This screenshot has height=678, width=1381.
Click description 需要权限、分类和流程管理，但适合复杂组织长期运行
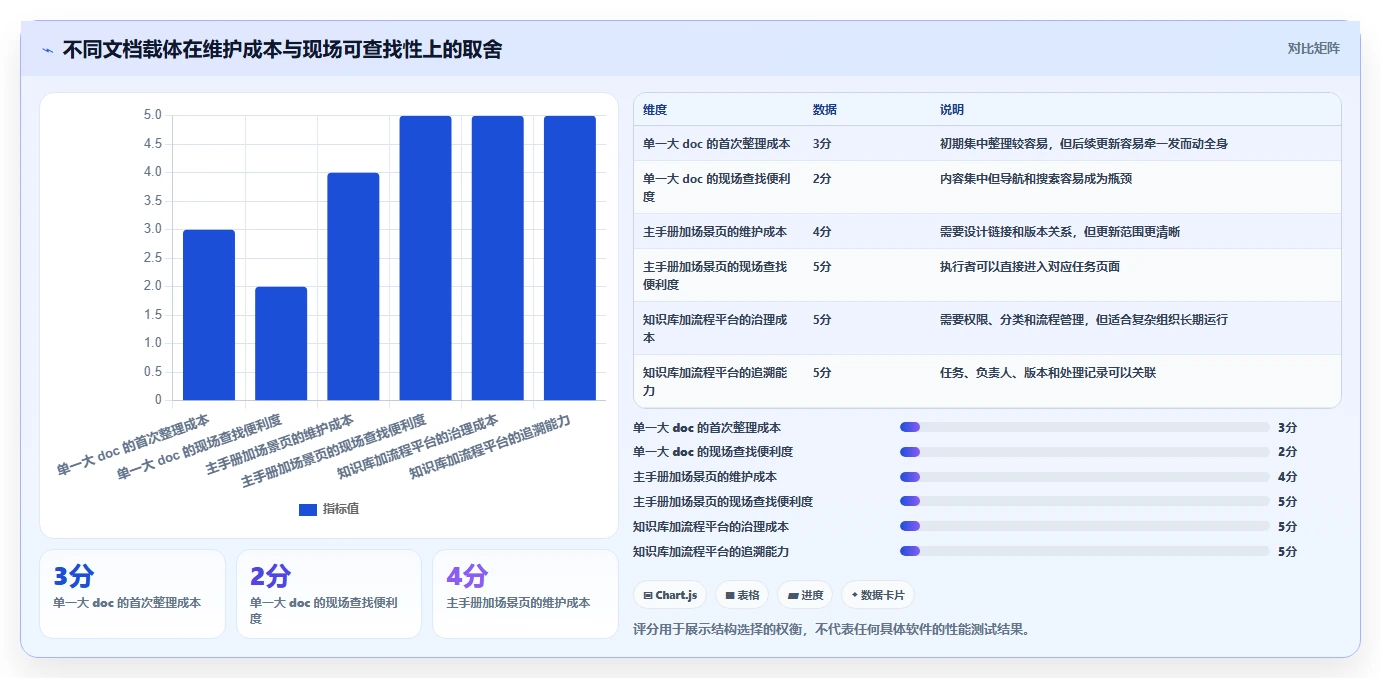point(1084,320)
